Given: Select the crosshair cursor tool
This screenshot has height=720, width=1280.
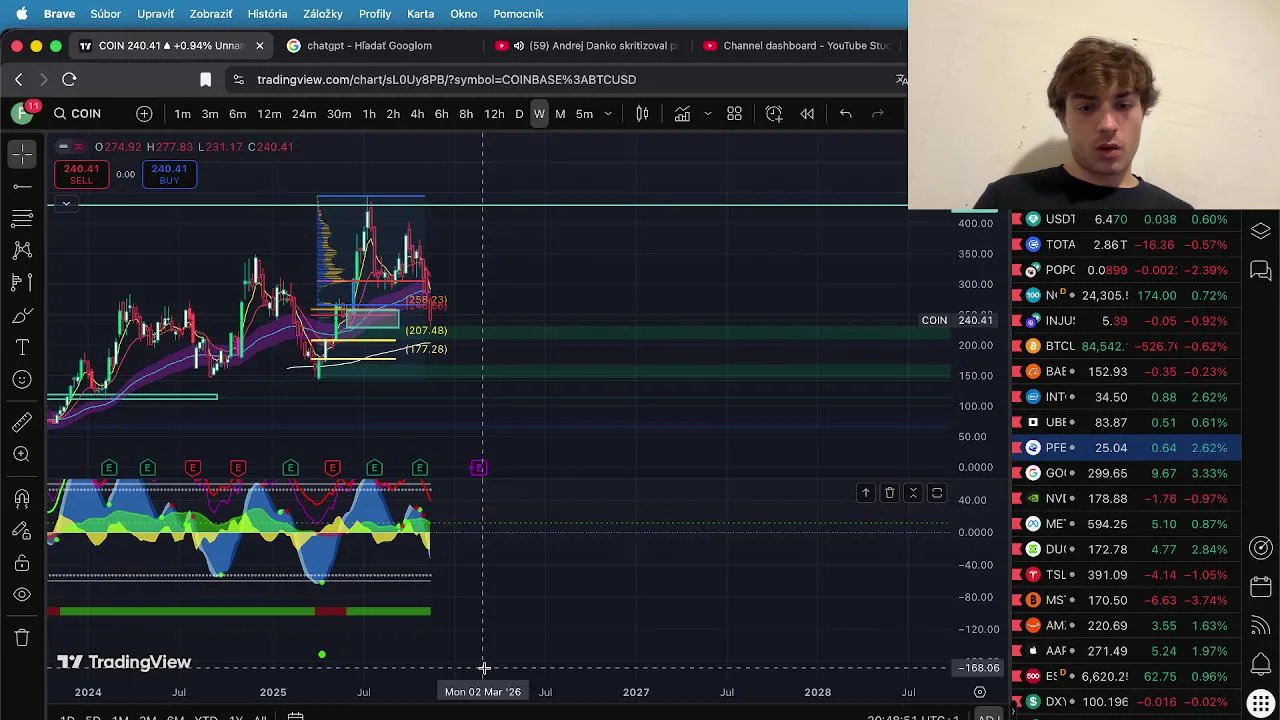Looking at the screenshot, I should click(22, 154).
